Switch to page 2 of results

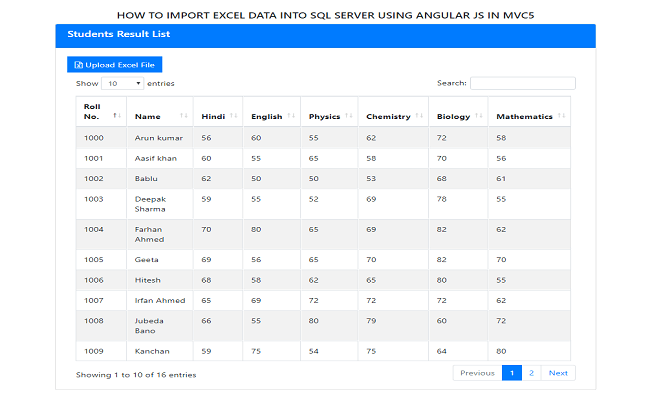[x=531, y=373]
